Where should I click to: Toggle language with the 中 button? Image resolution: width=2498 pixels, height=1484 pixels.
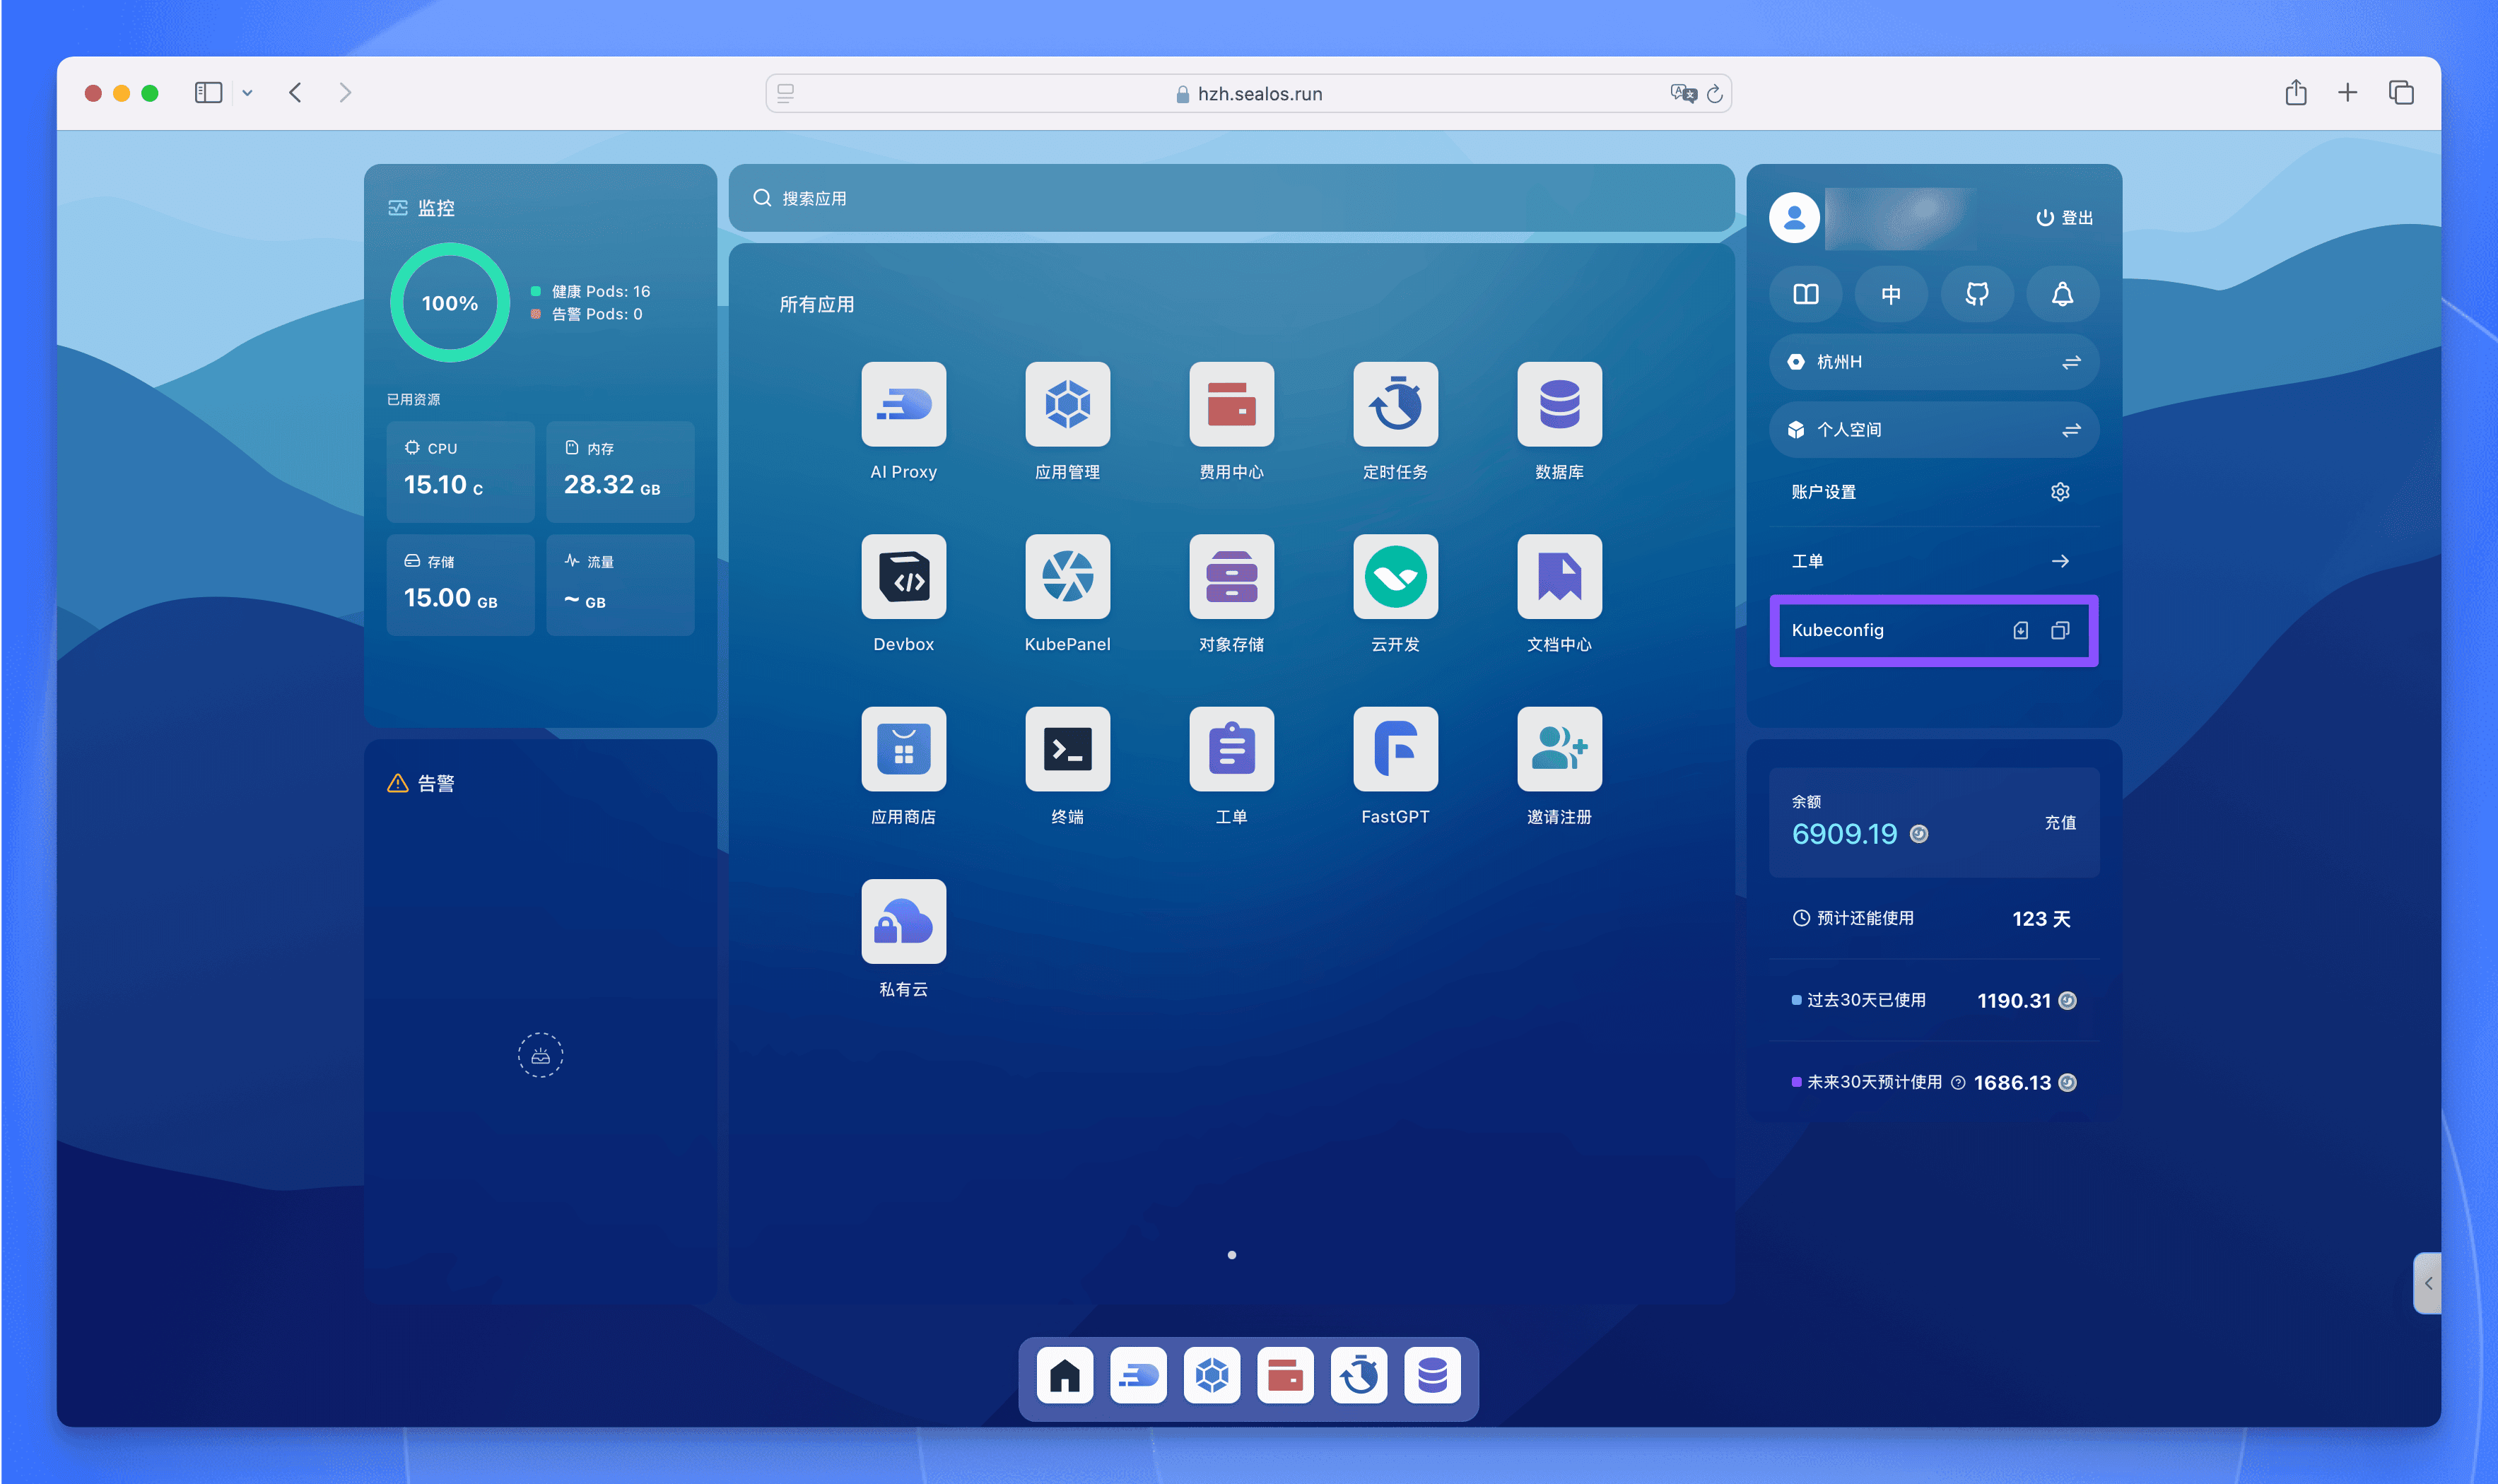tap(1890, 294)
